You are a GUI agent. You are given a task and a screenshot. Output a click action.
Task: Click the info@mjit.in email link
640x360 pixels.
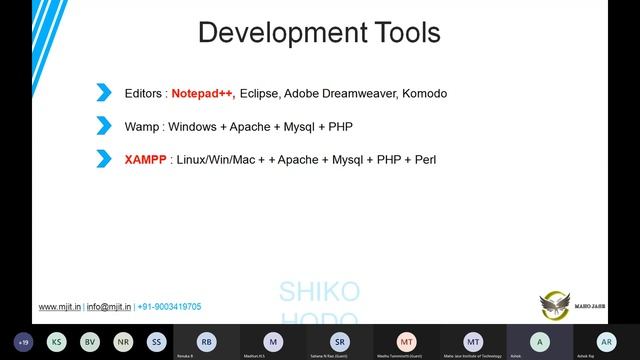109,307
